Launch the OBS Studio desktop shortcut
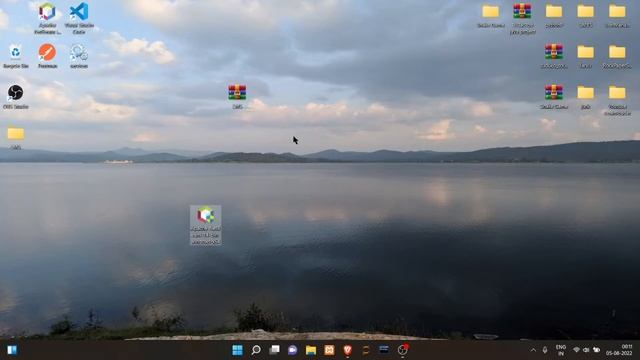Viewport: 640px width, 360px height. (16, 97)
